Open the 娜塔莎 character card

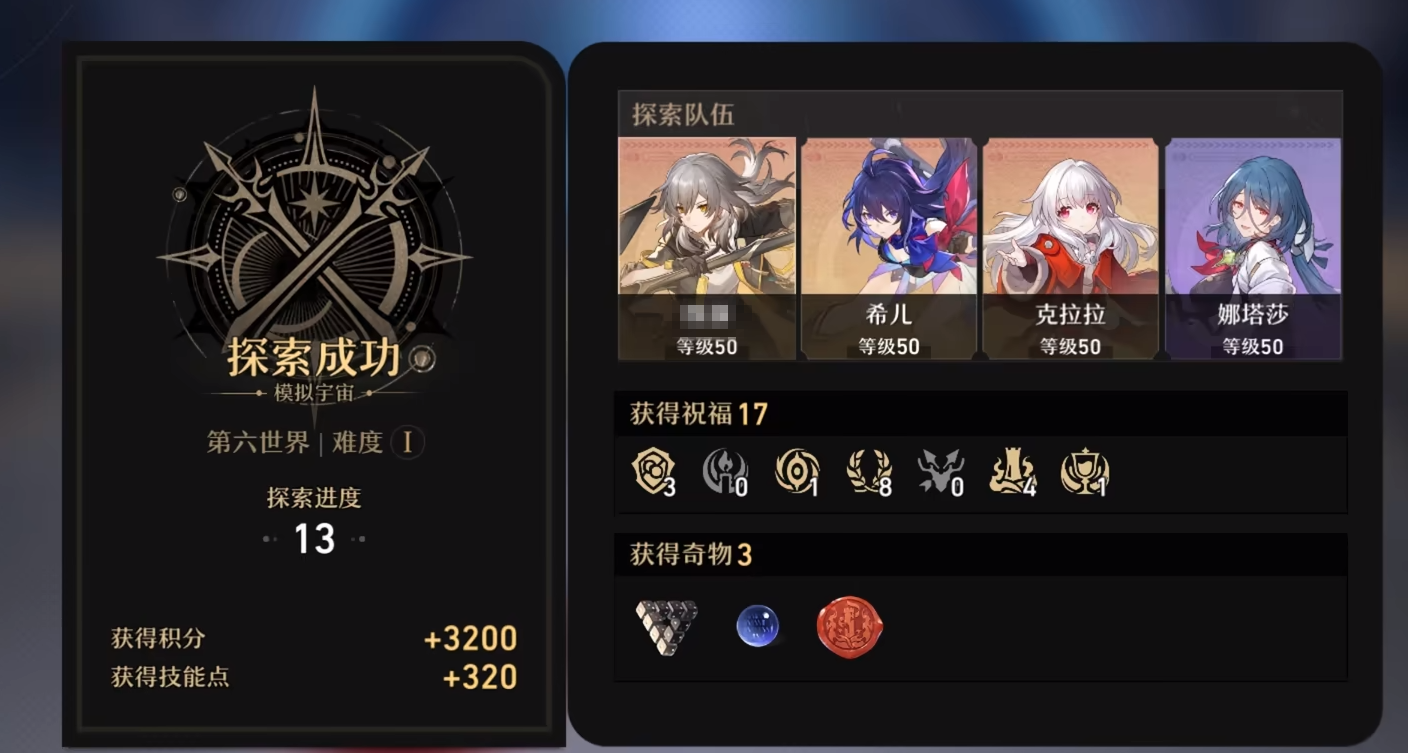coord(1253,248)
